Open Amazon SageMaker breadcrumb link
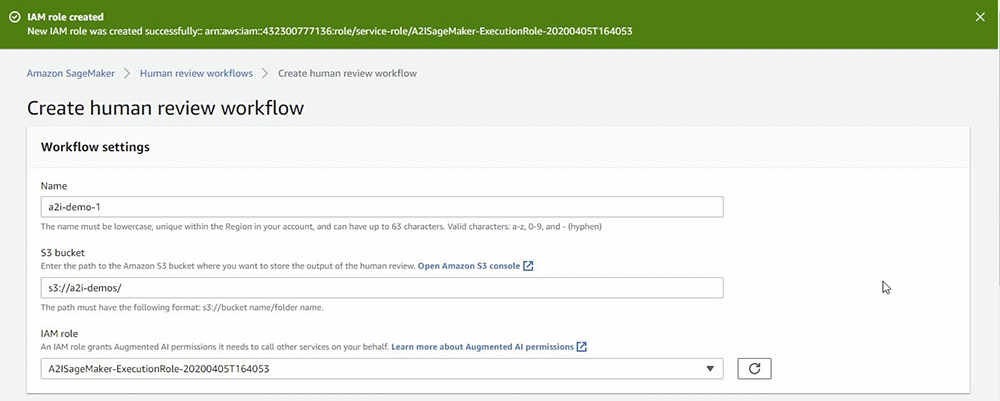The height and width of the screenshot is (401, 1000). (71, 73)
